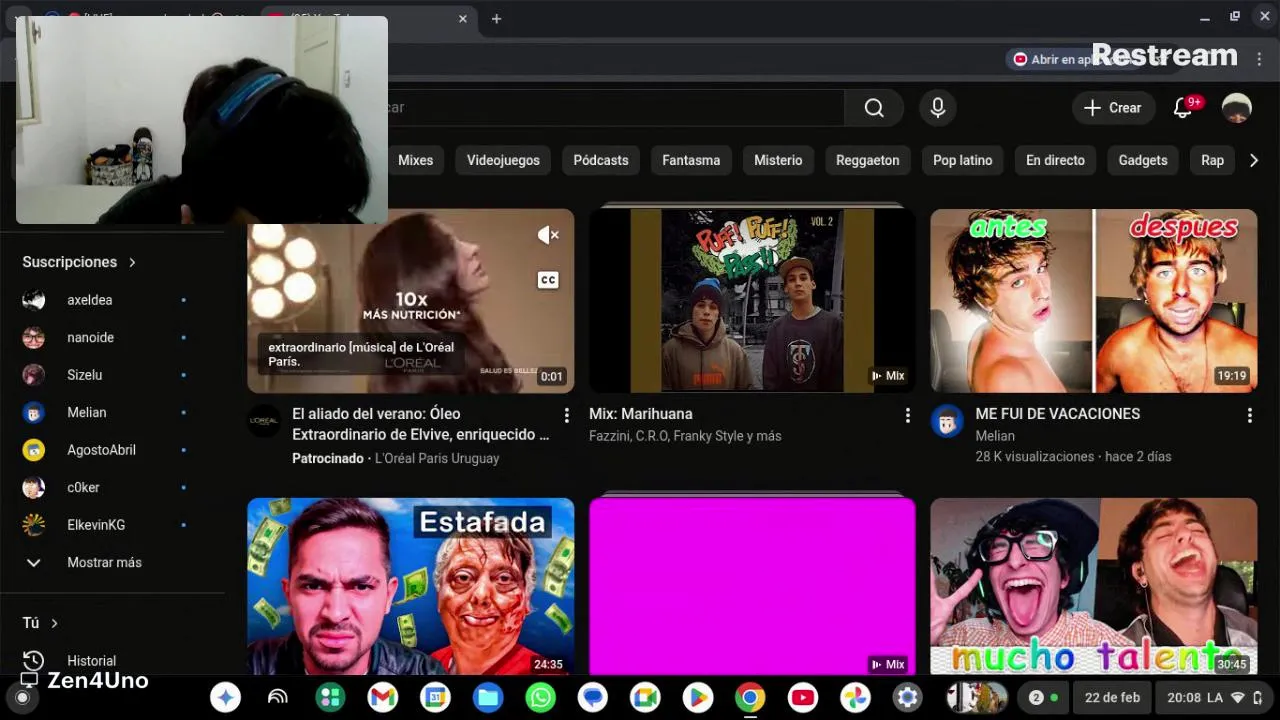Show more filter chips with right arrow
The height and width of the screenshot is (720, 1280).
1254,160
